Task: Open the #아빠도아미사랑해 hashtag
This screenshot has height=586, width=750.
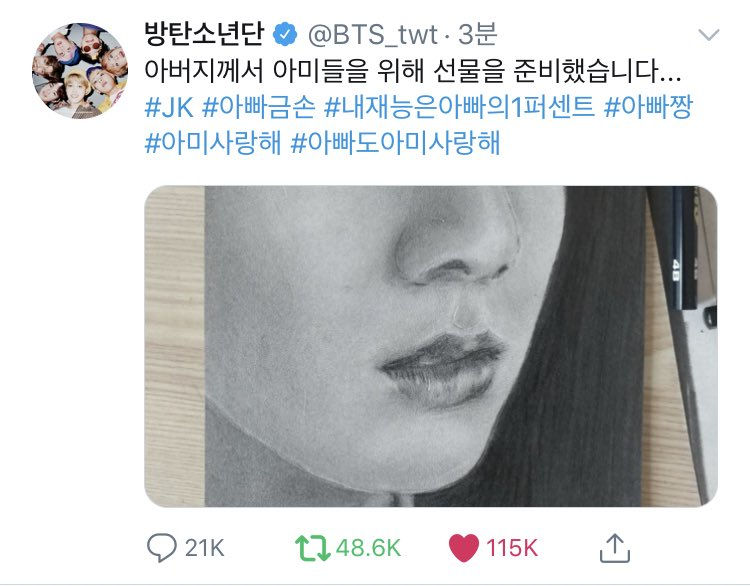Action: (x=395, y=143)
